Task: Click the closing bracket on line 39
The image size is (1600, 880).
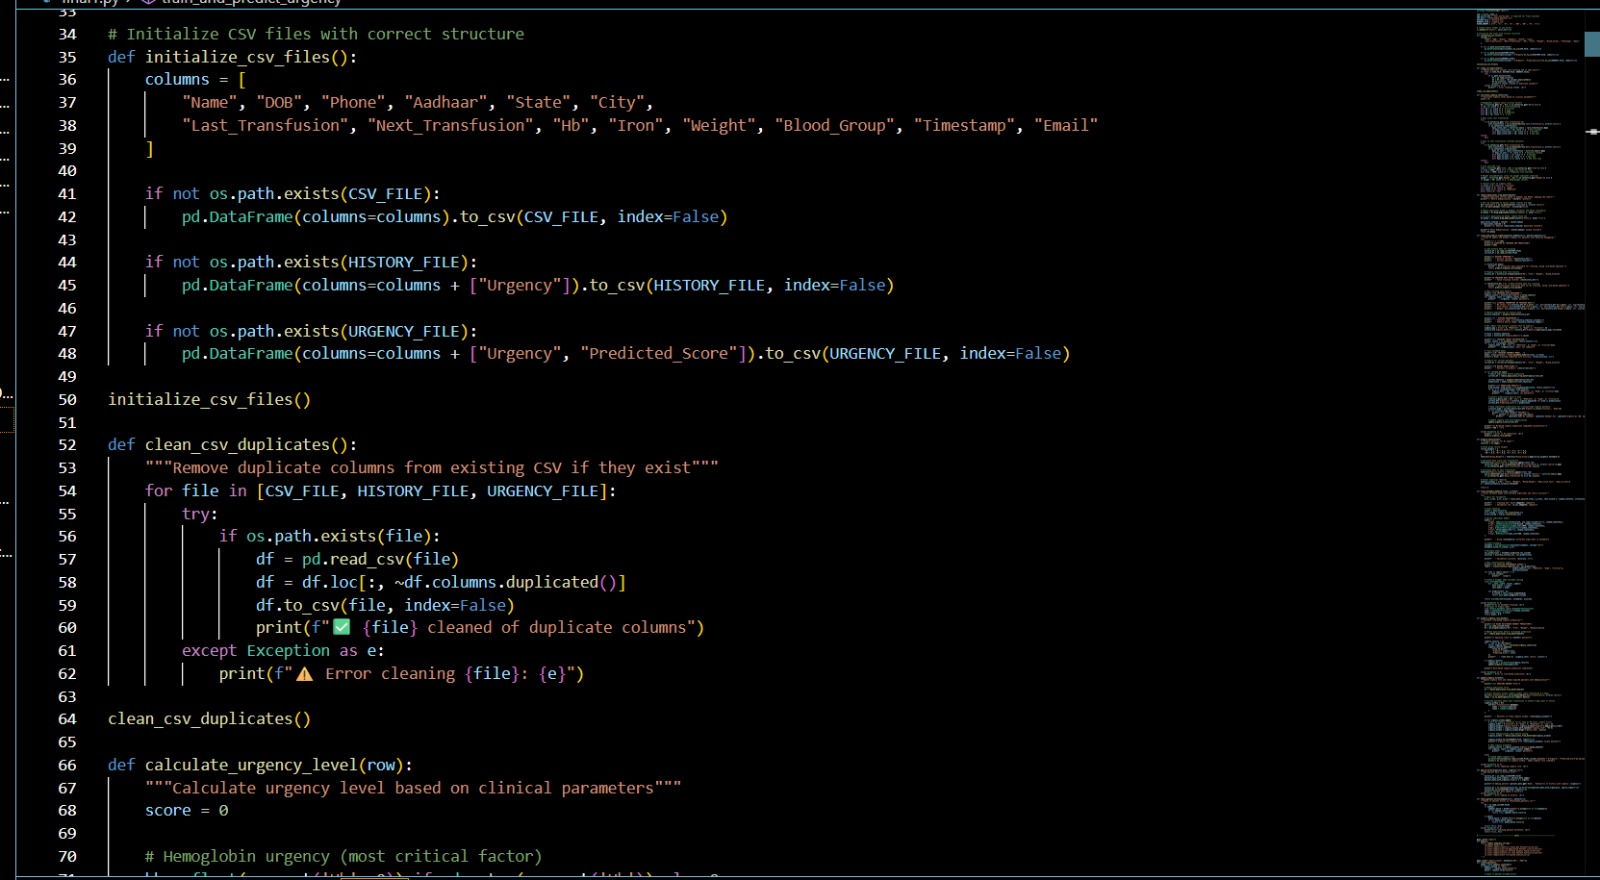Action: (x=150, y=148)
